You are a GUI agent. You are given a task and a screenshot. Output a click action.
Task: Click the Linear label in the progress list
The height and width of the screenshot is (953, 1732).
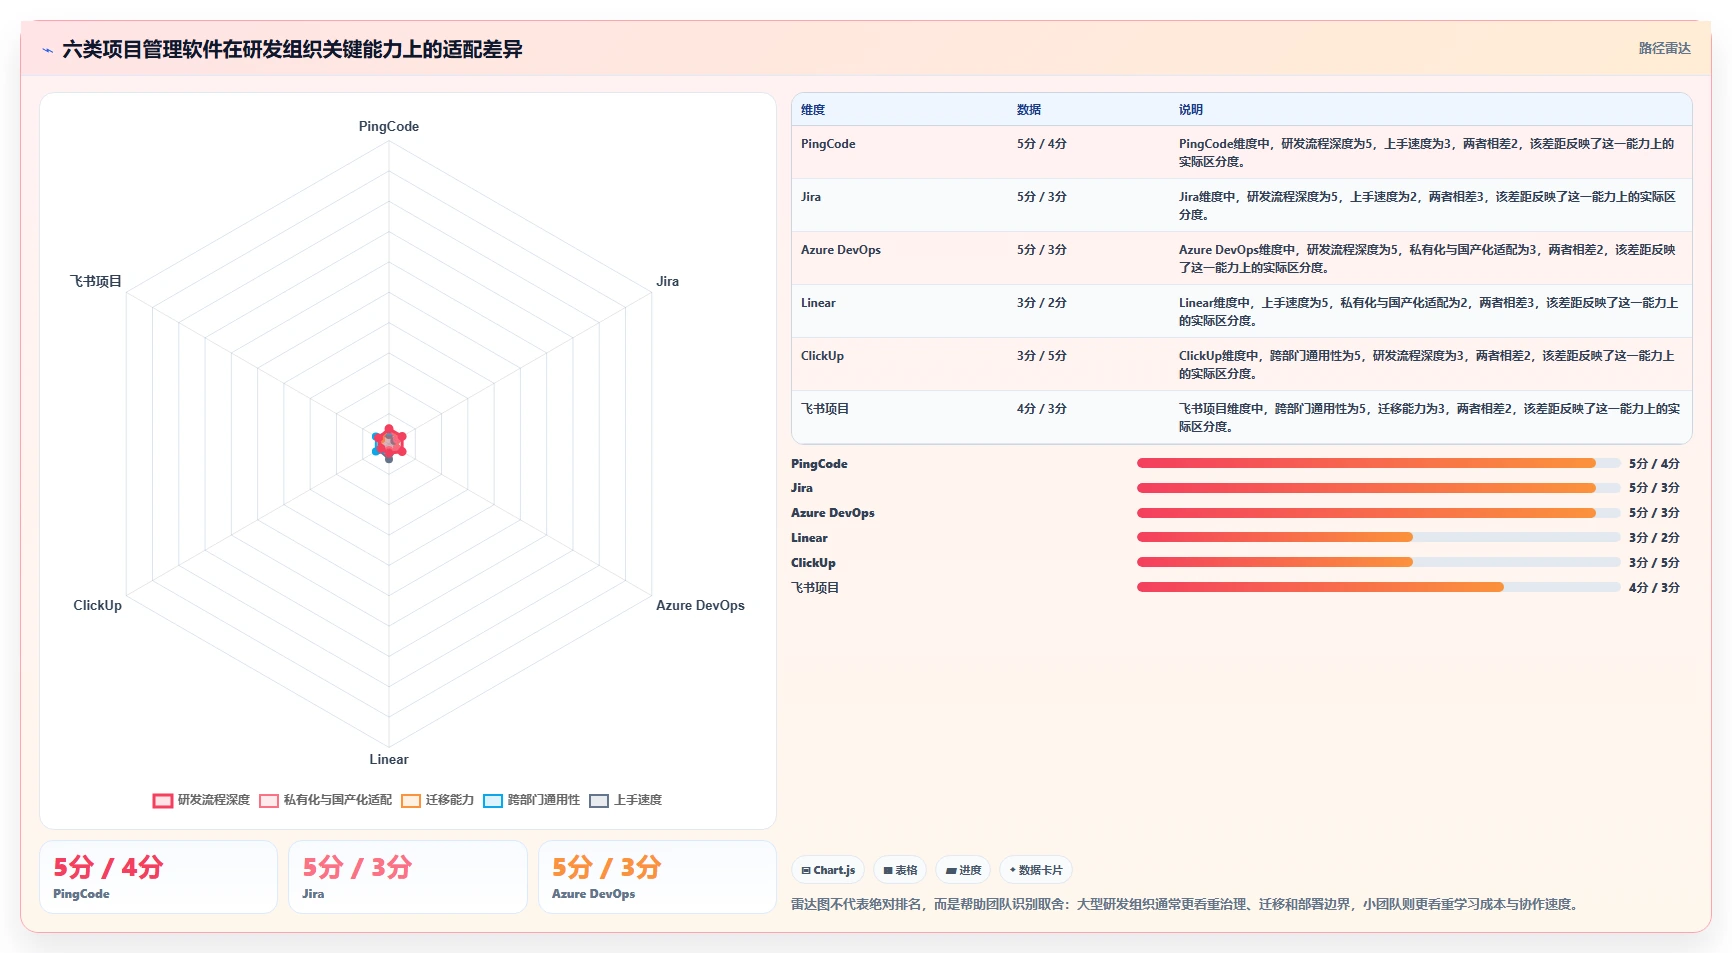(x=809, y=538)
